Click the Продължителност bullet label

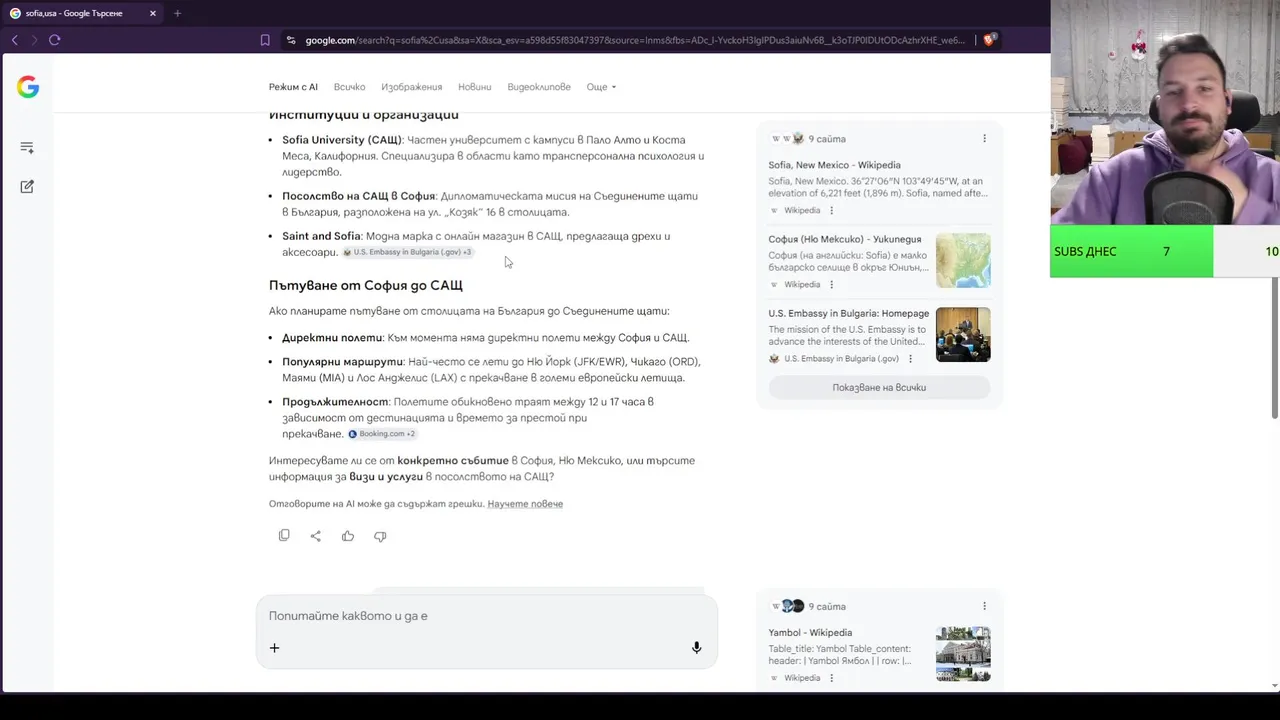coord(335,402)
